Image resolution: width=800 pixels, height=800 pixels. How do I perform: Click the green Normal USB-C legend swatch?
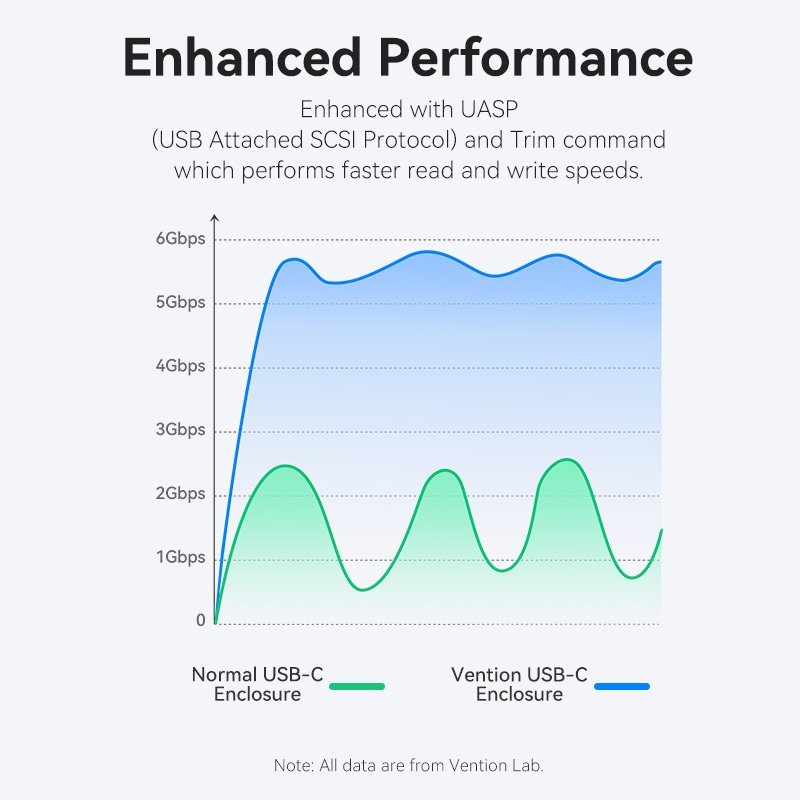[357, 686]
